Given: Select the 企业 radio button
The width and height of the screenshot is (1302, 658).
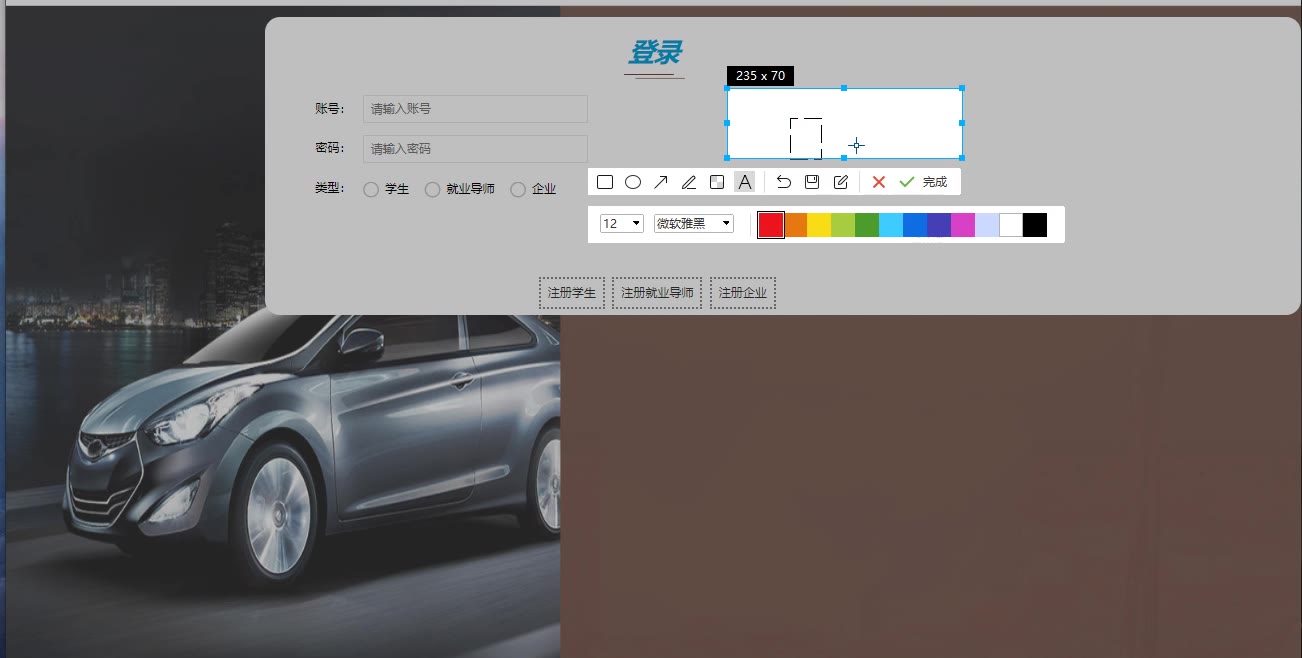Looking at the screenshot, I should [x=518, y=189].
